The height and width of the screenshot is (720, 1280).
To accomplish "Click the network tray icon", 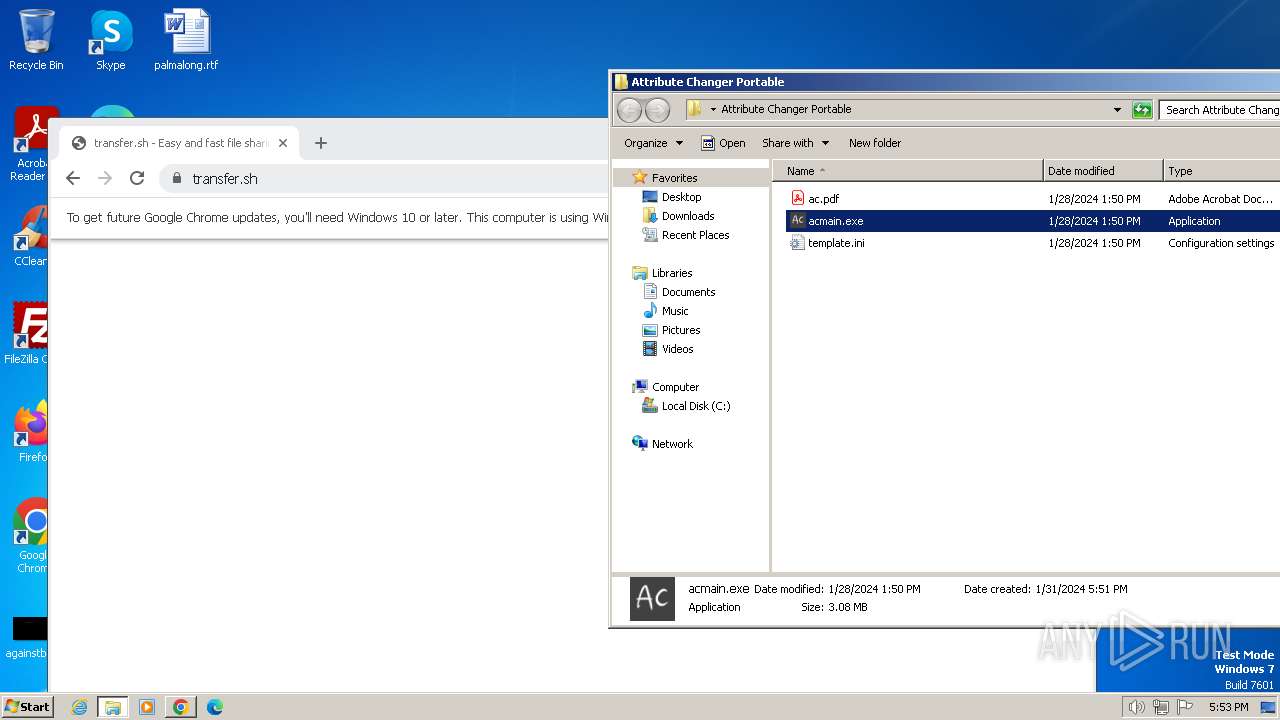I will click(x=1161, y=707).
